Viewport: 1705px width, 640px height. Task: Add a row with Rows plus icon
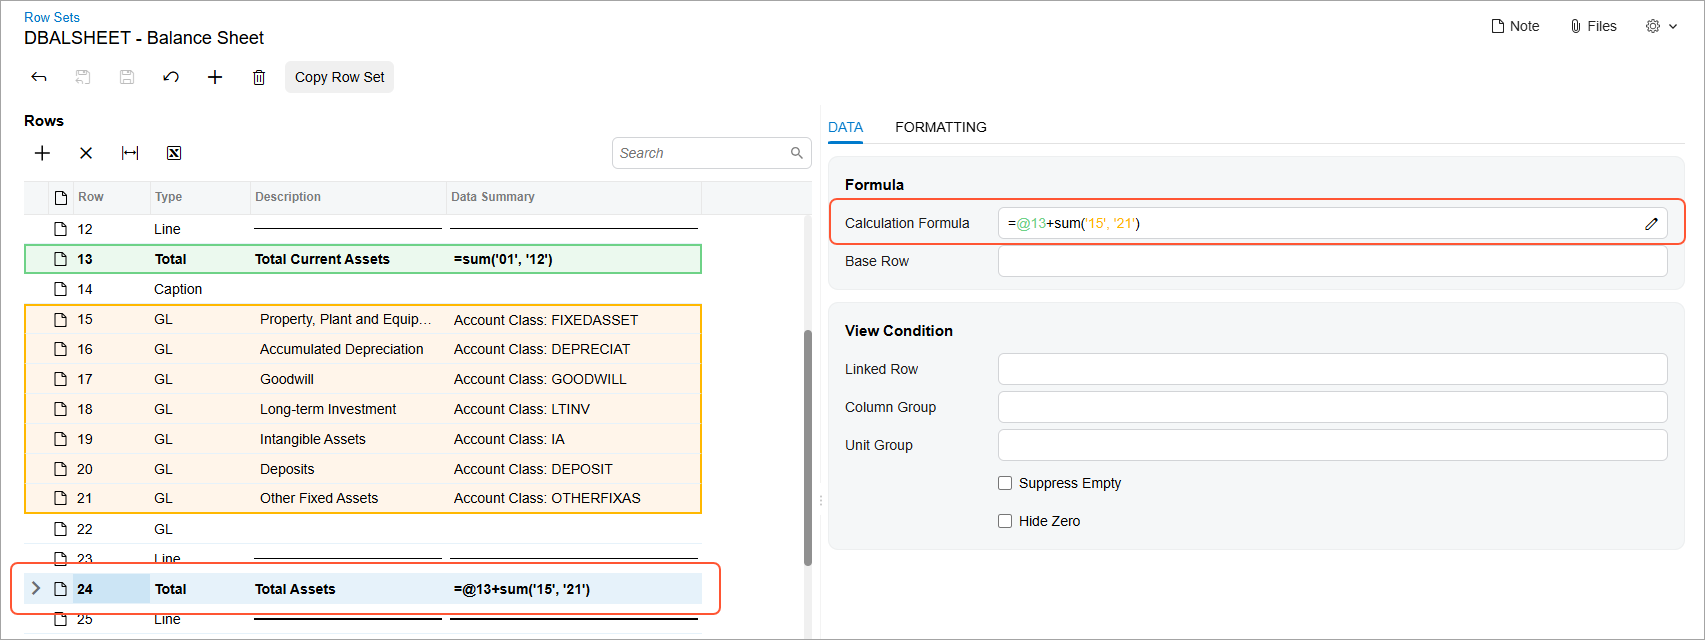42,153
